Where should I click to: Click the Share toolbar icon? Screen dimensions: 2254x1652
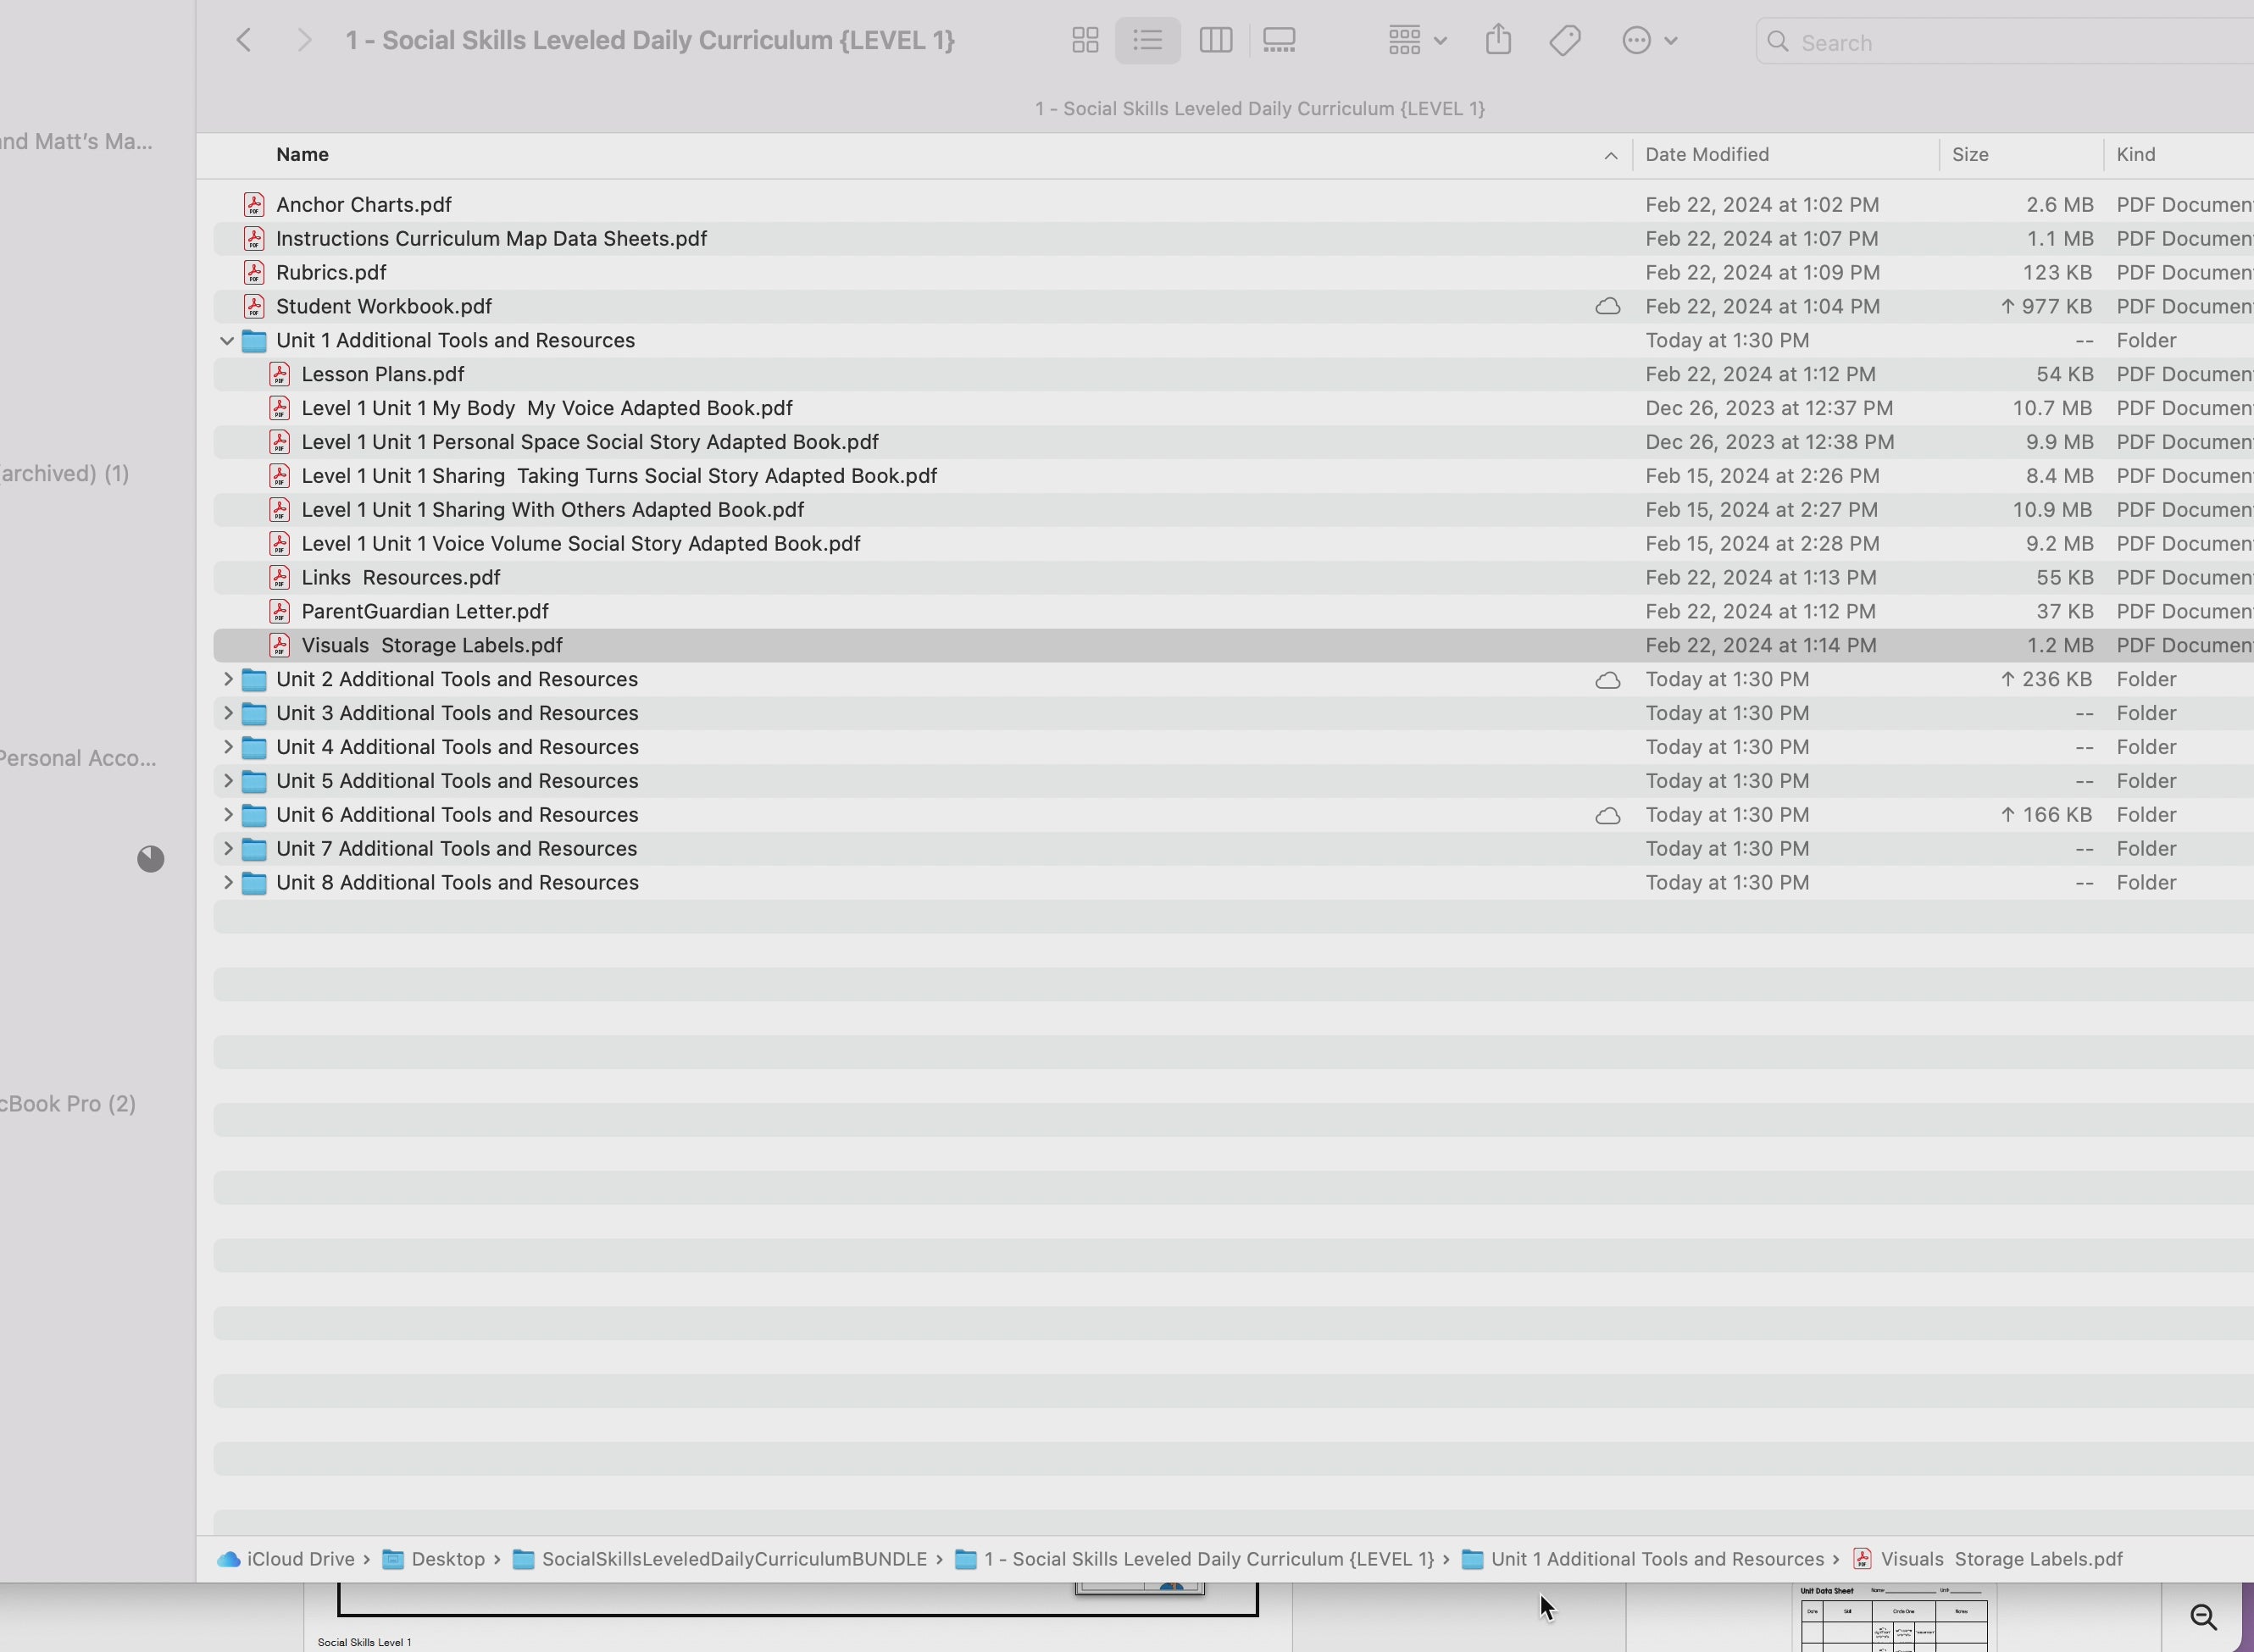(x=1497, y=41)
